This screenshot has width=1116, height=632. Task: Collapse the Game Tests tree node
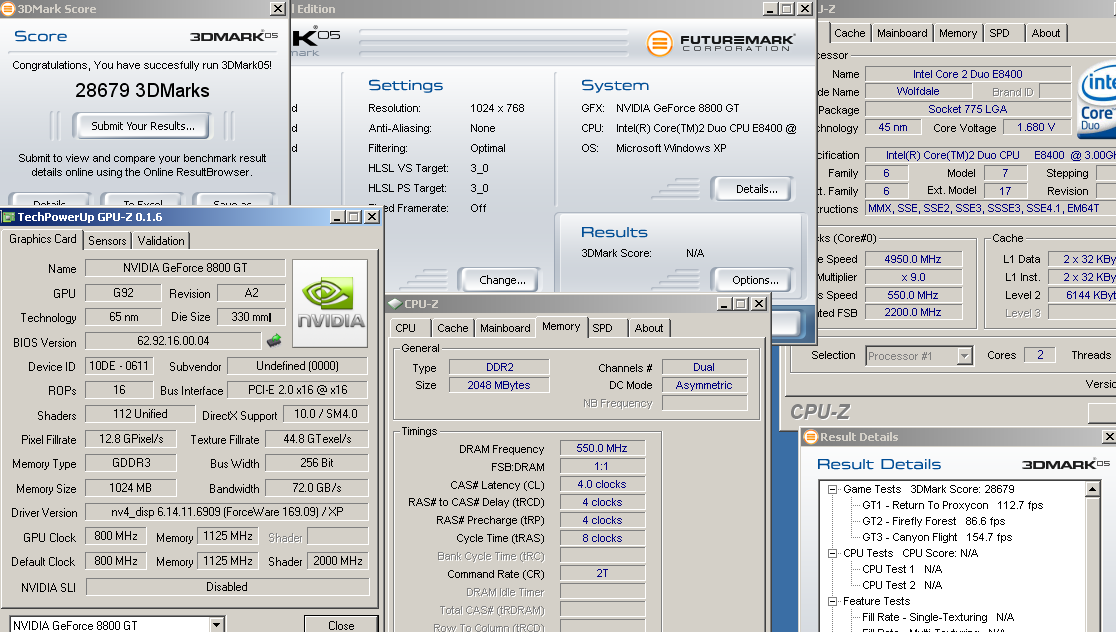(x=831, y=490)
